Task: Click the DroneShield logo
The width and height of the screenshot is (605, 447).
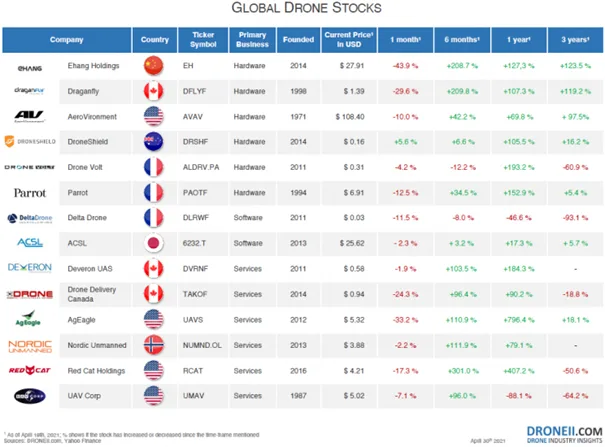Action: point(27,142)
